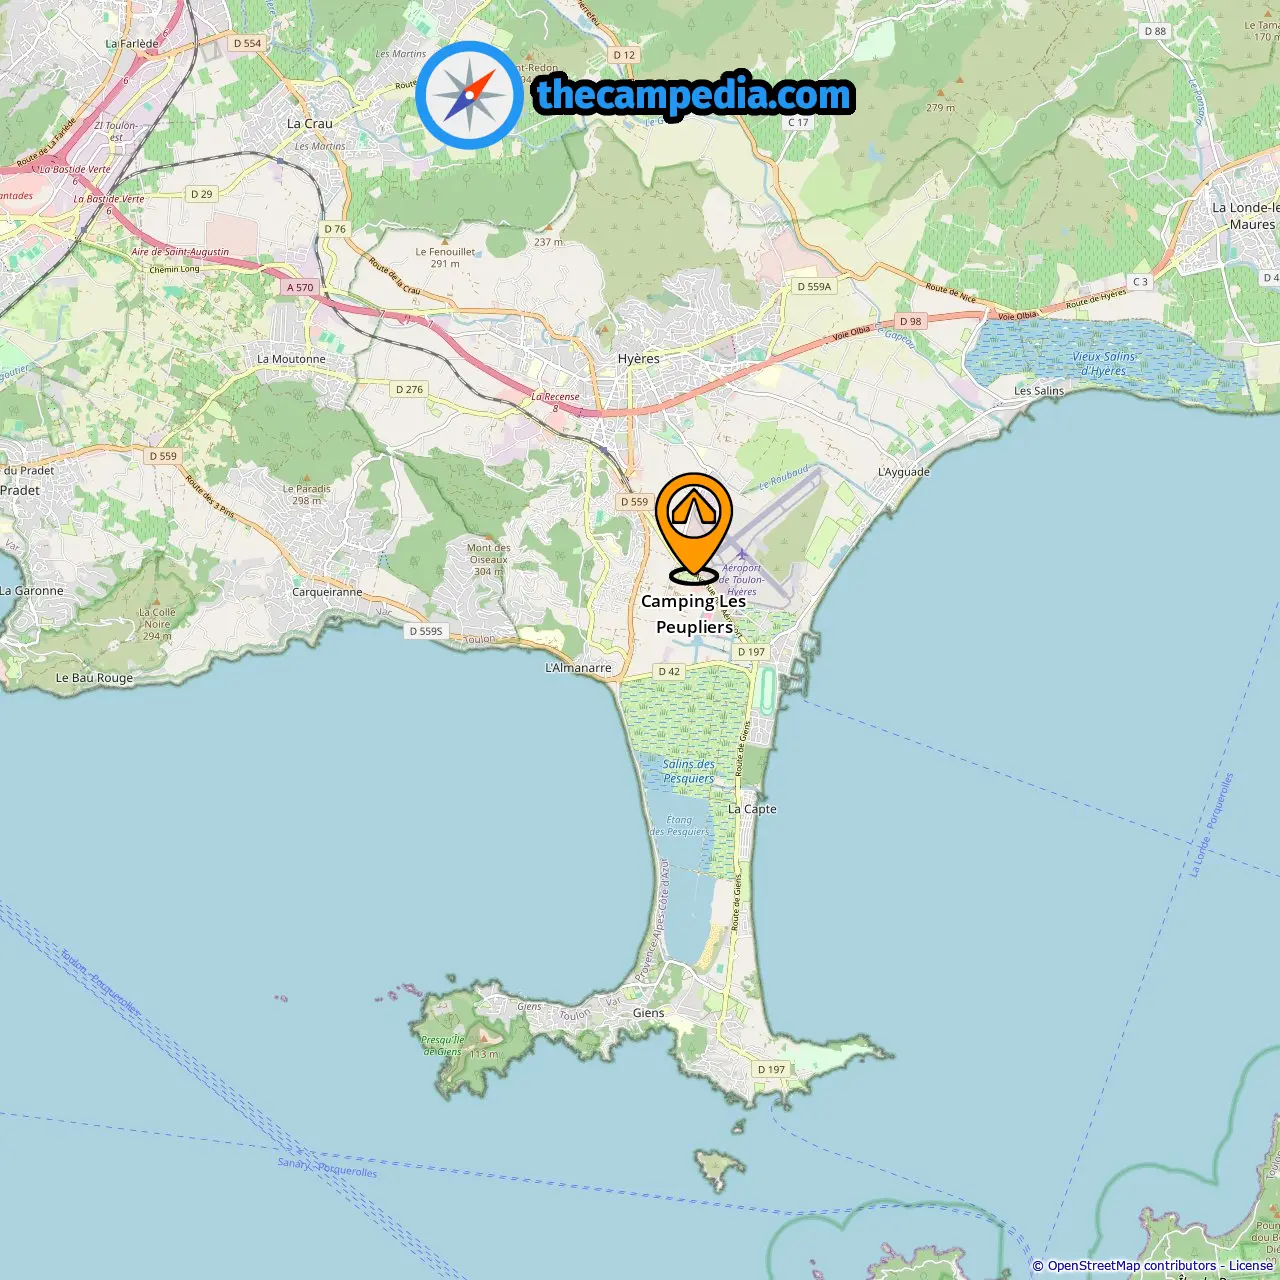Select the La Crau town label
Image resolution: width=1280 pixels, height=1280 pixels.
click(310, 124)
